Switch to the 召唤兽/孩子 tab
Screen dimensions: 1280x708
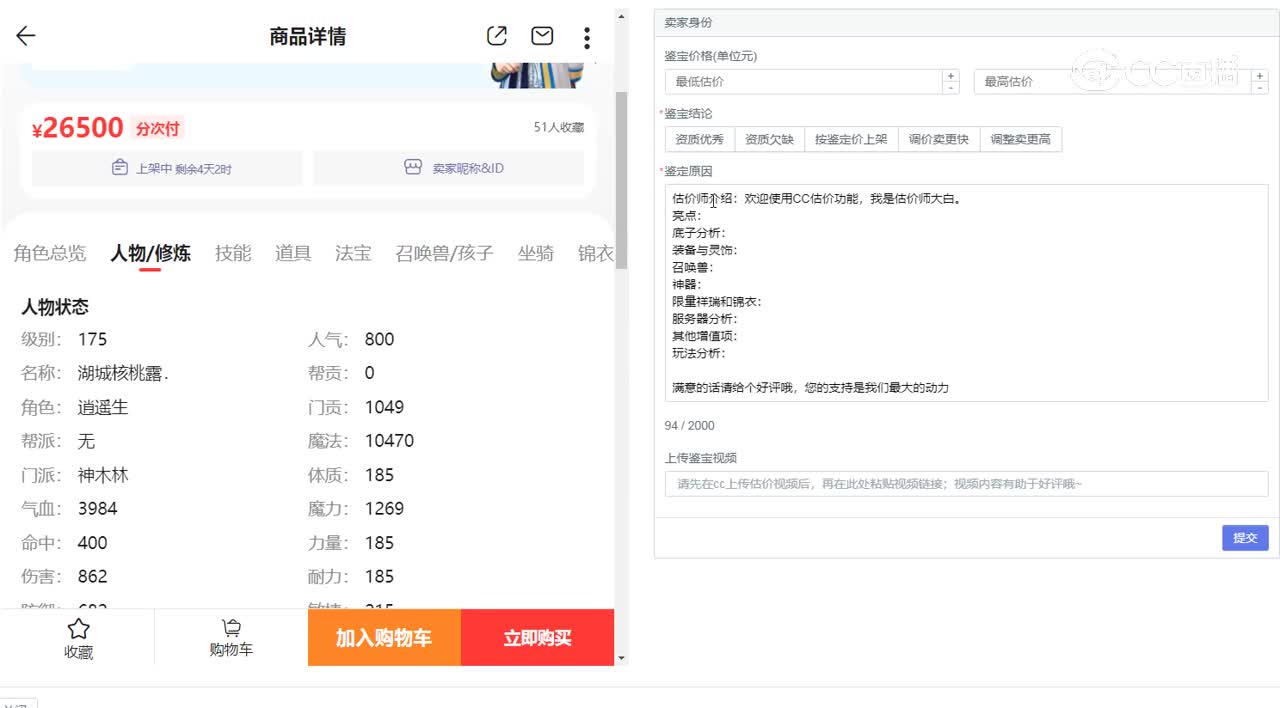444,253
